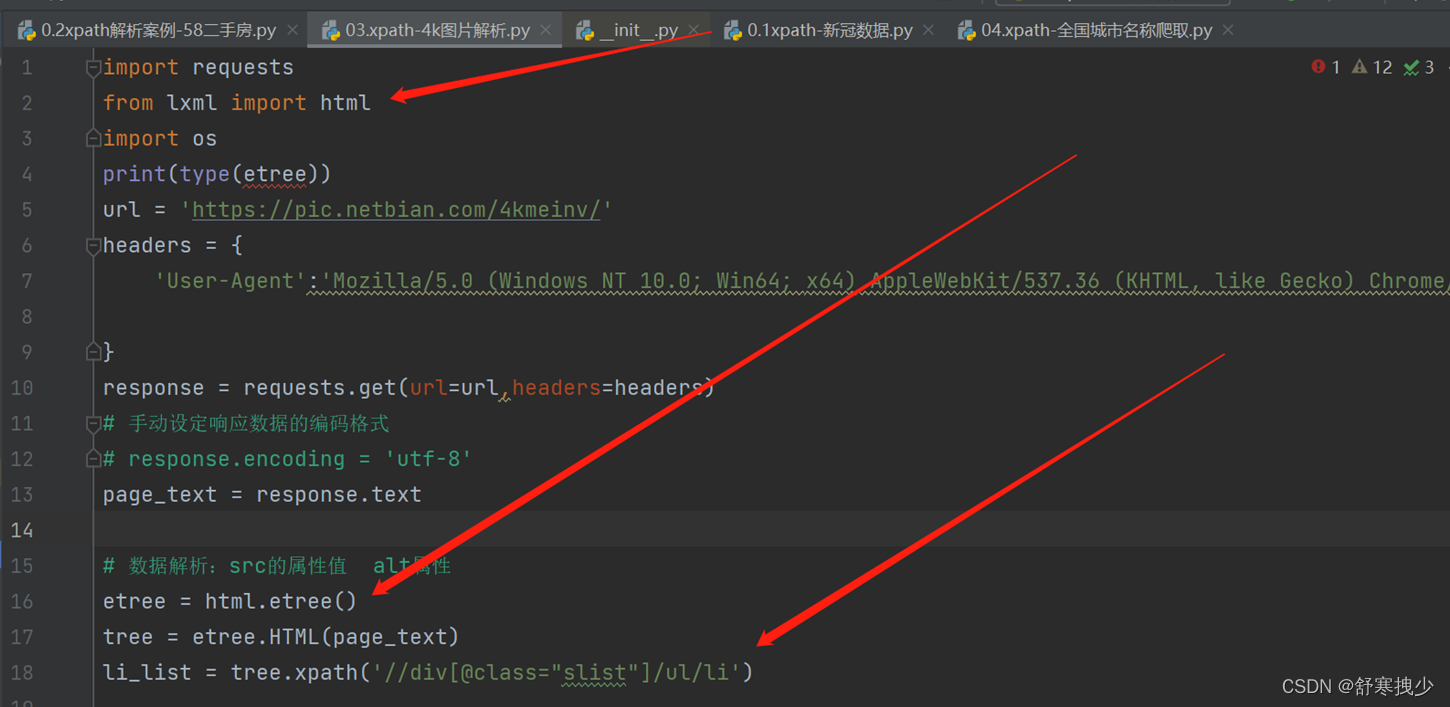The image size is (1450, 707).
Task: Click the Python icon on 04.xpath-全国城市名称爬取.py tab
Action: pyautogui.click(x=966, y=30)
